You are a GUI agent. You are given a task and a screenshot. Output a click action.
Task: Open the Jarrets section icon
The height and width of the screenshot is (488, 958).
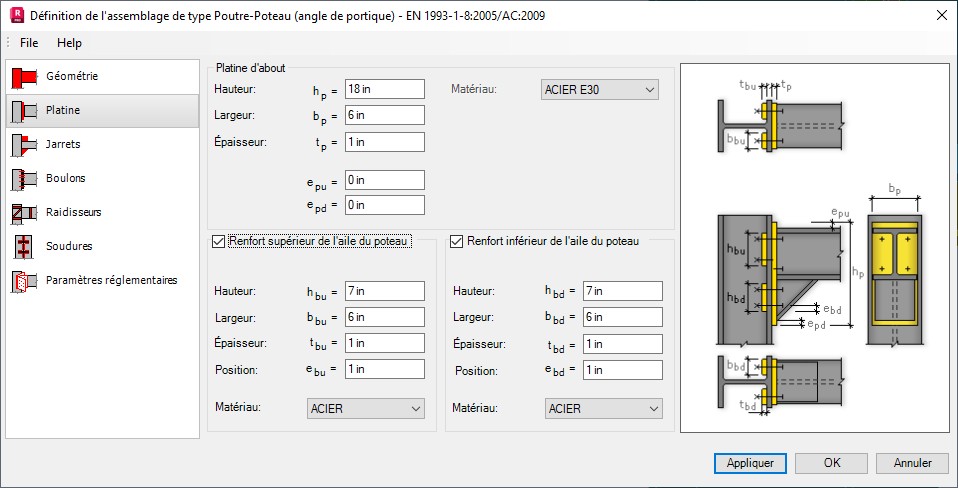click(x=23, y=145)
